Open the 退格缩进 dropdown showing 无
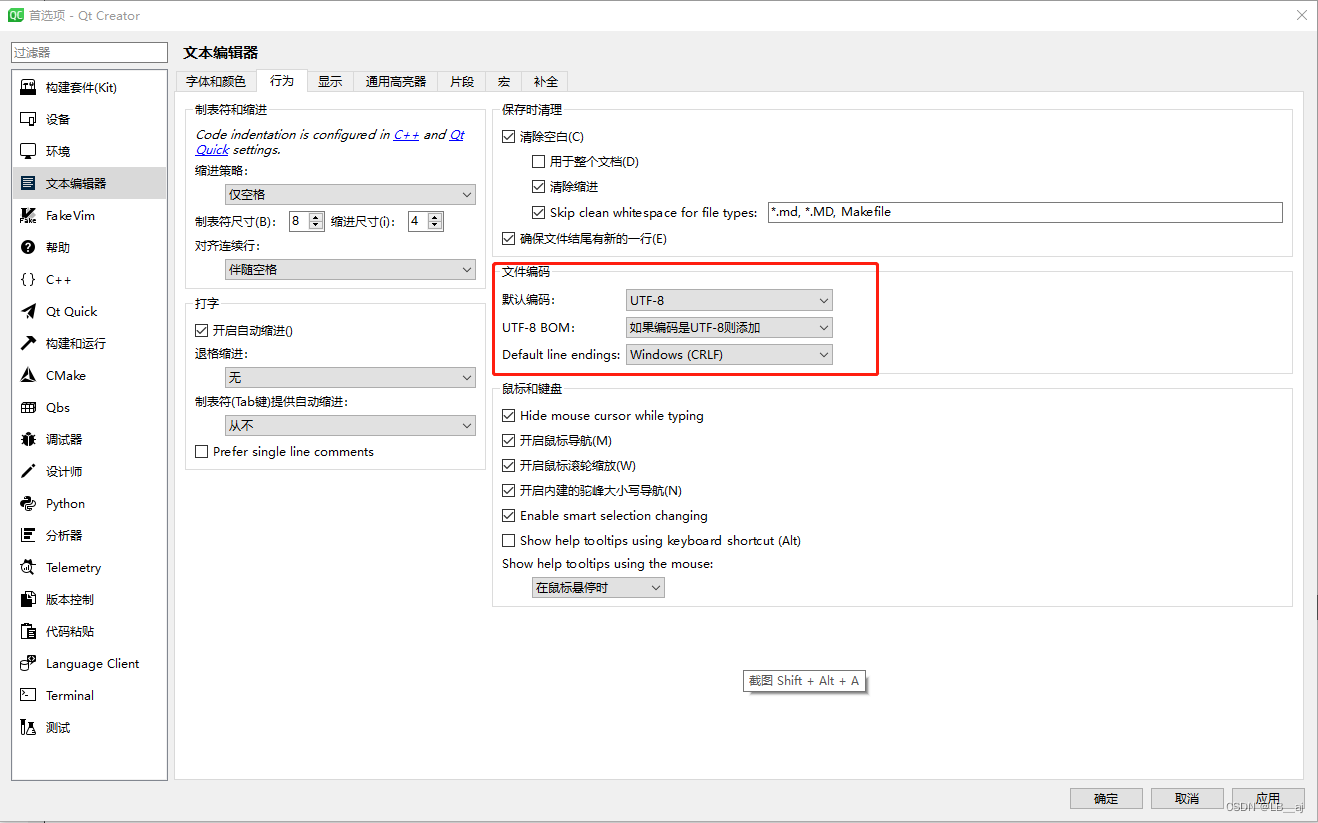 coord(350,377)
